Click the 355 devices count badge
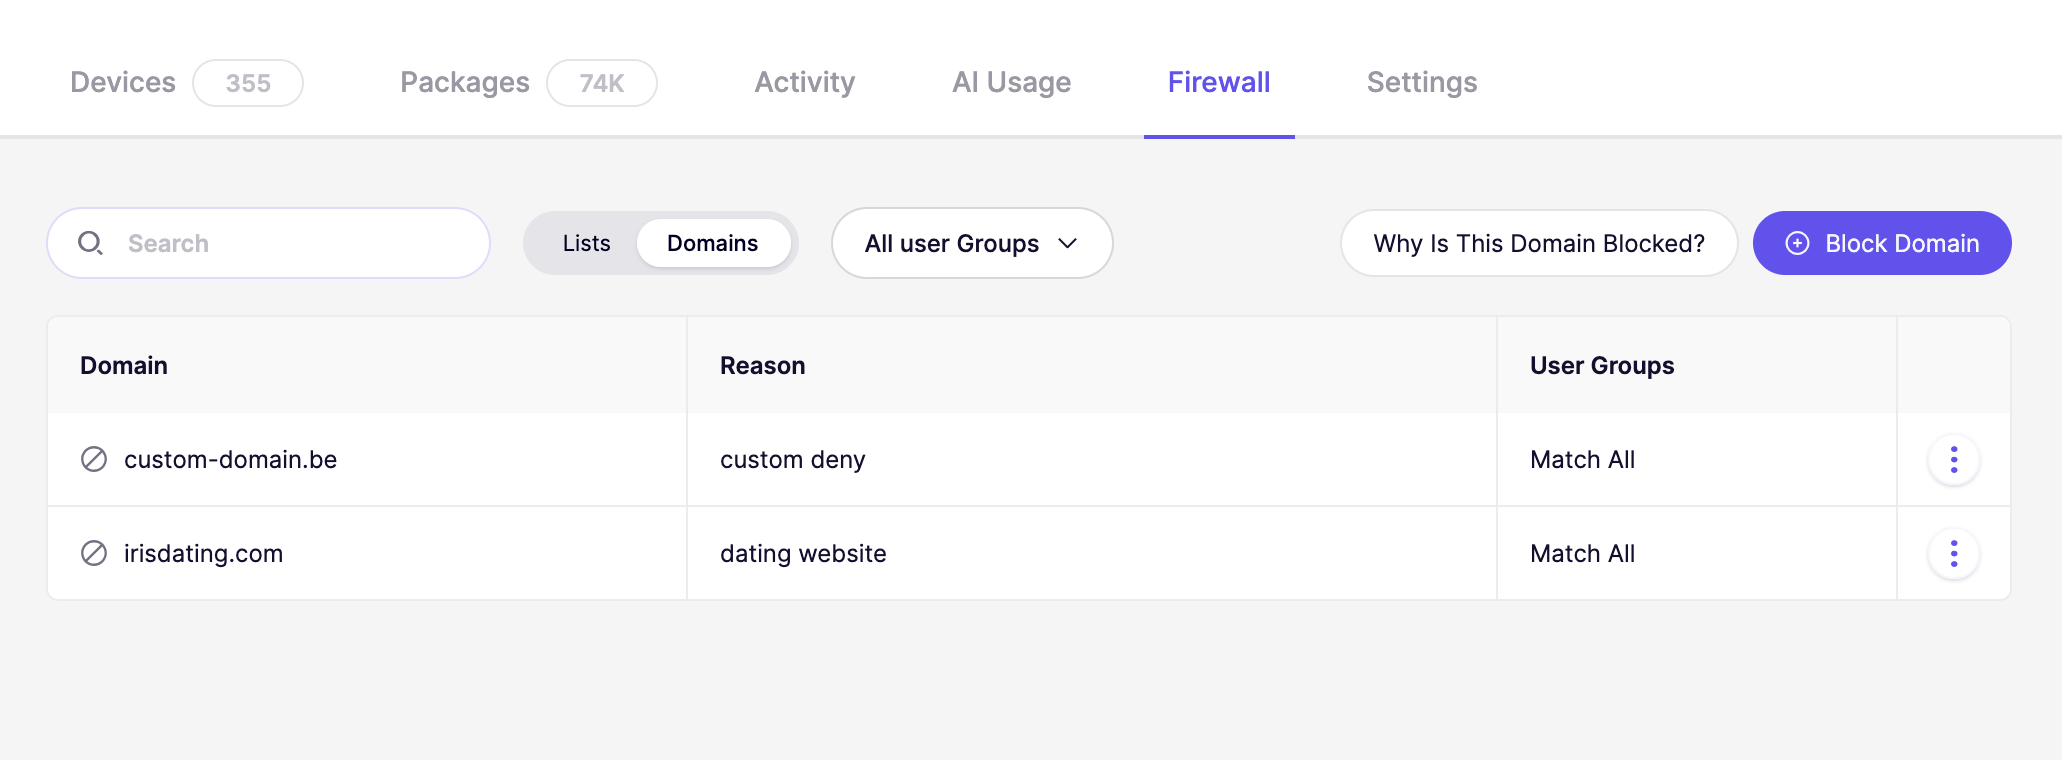The image size is (2062, 760). (x=248, y=83)
